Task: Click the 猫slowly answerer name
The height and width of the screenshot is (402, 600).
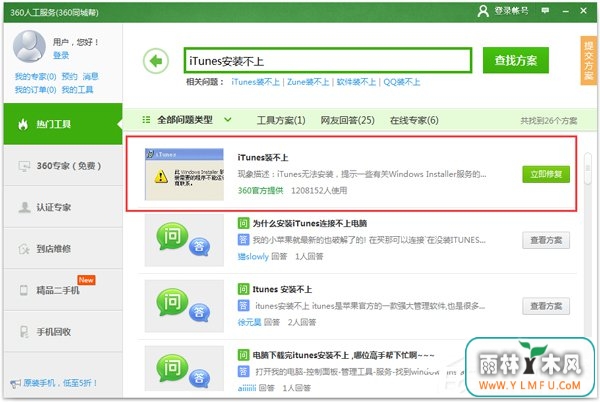Action: click(253, 256)
